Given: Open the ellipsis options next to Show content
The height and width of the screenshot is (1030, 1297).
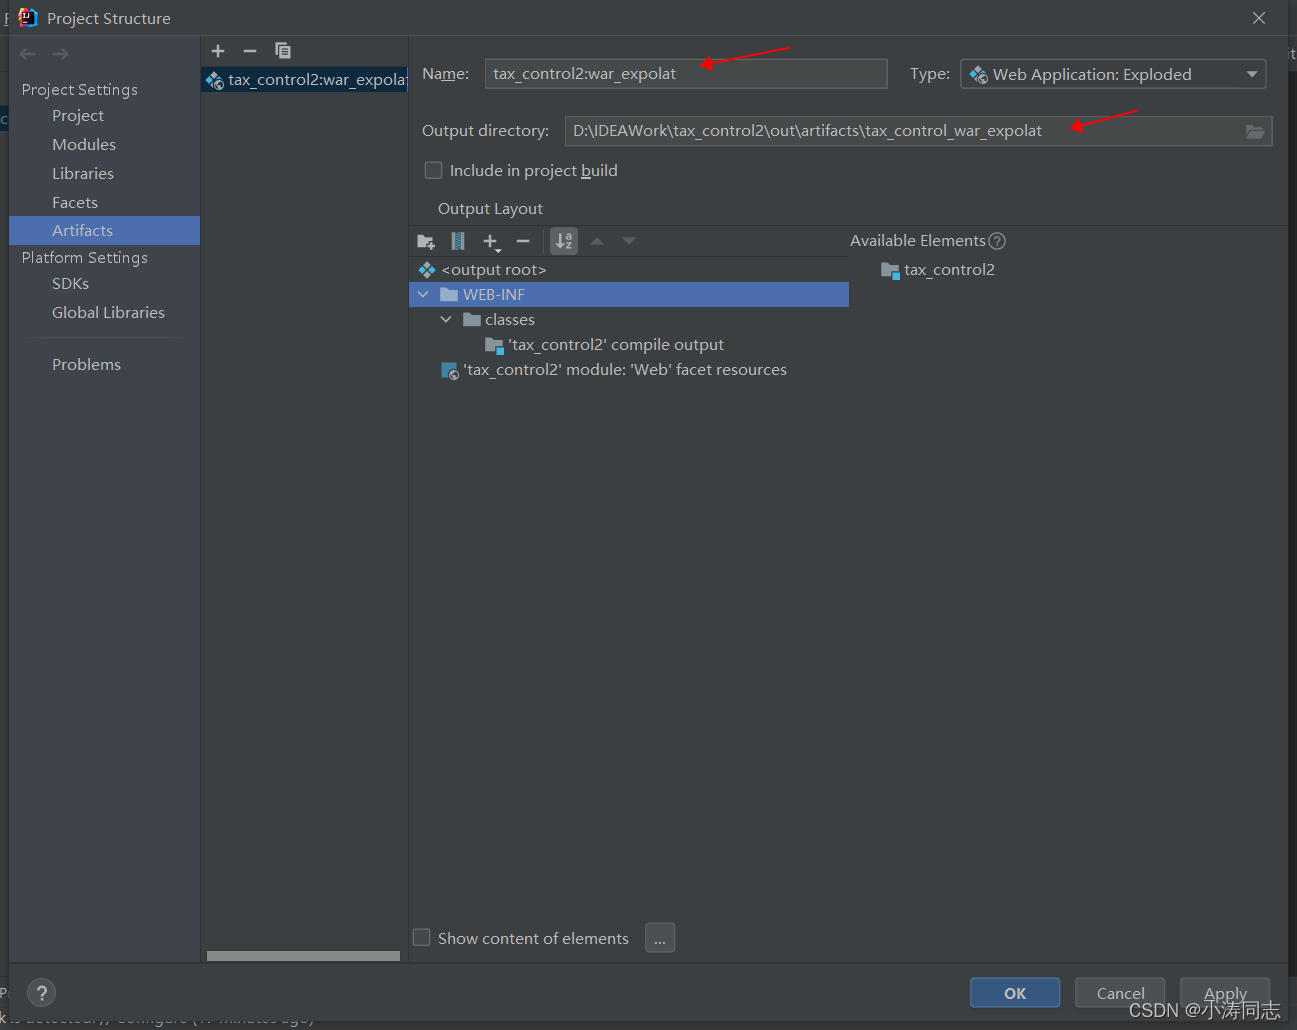Looking at the screenshot, I should coord(660,938).
